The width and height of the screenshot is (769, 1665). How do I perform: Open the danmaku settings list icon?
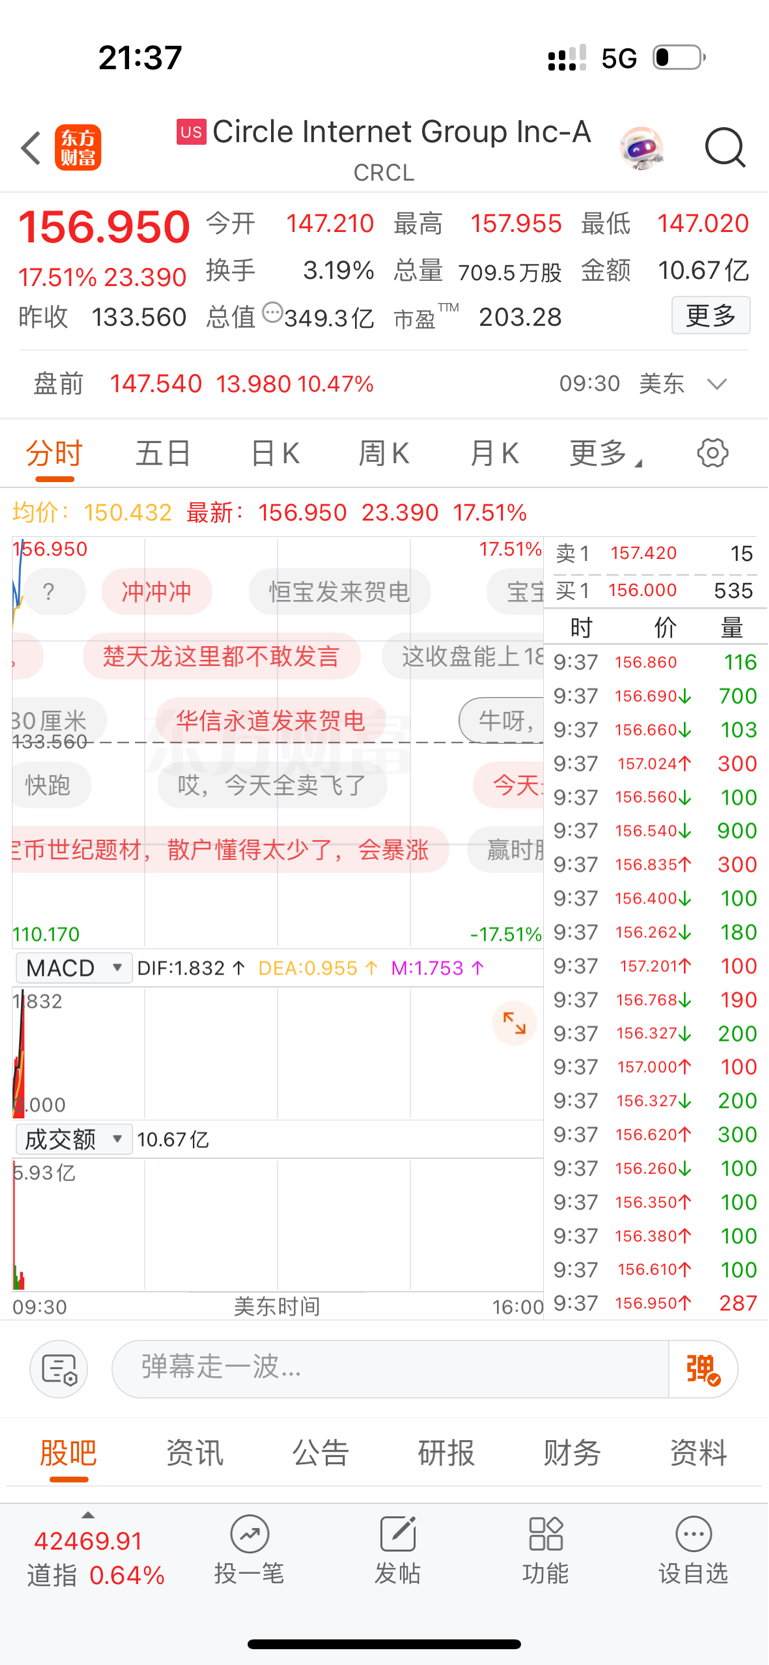click(59, 1369)
